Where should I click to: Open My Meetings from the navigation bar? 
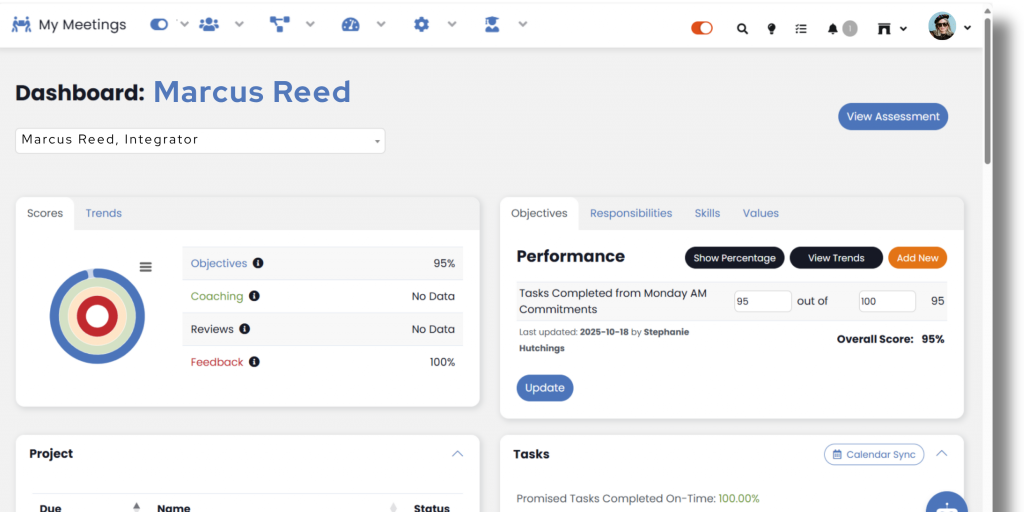click(x=69, y=25)
